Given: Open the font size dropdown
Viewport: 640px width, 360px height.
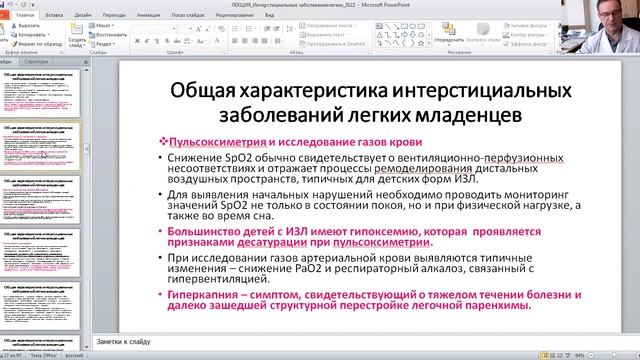Looking at the screenshot, I should pyautogui.click(x=191, y=29).
